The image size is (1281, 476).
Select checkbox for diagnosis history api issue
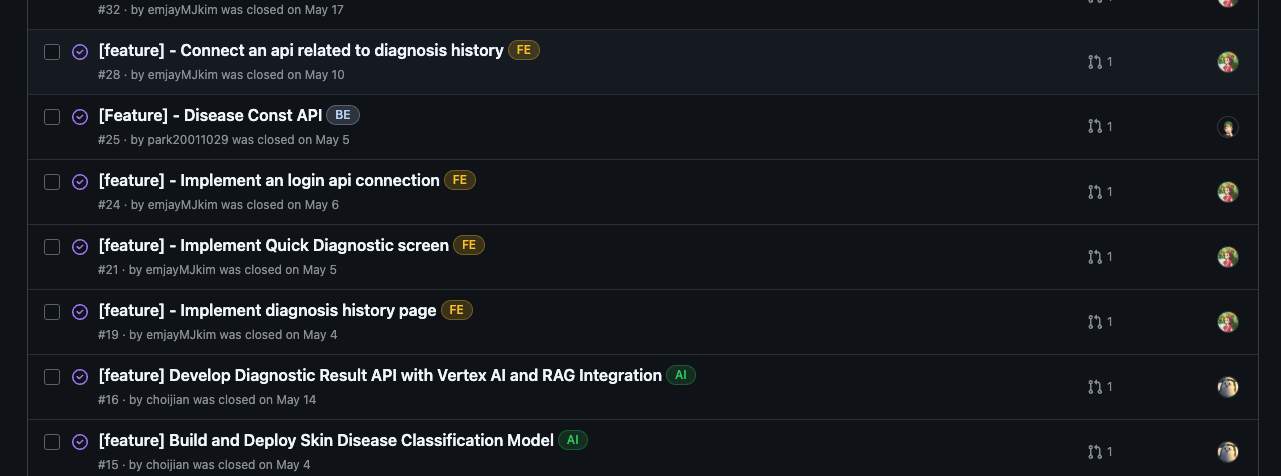52,52
